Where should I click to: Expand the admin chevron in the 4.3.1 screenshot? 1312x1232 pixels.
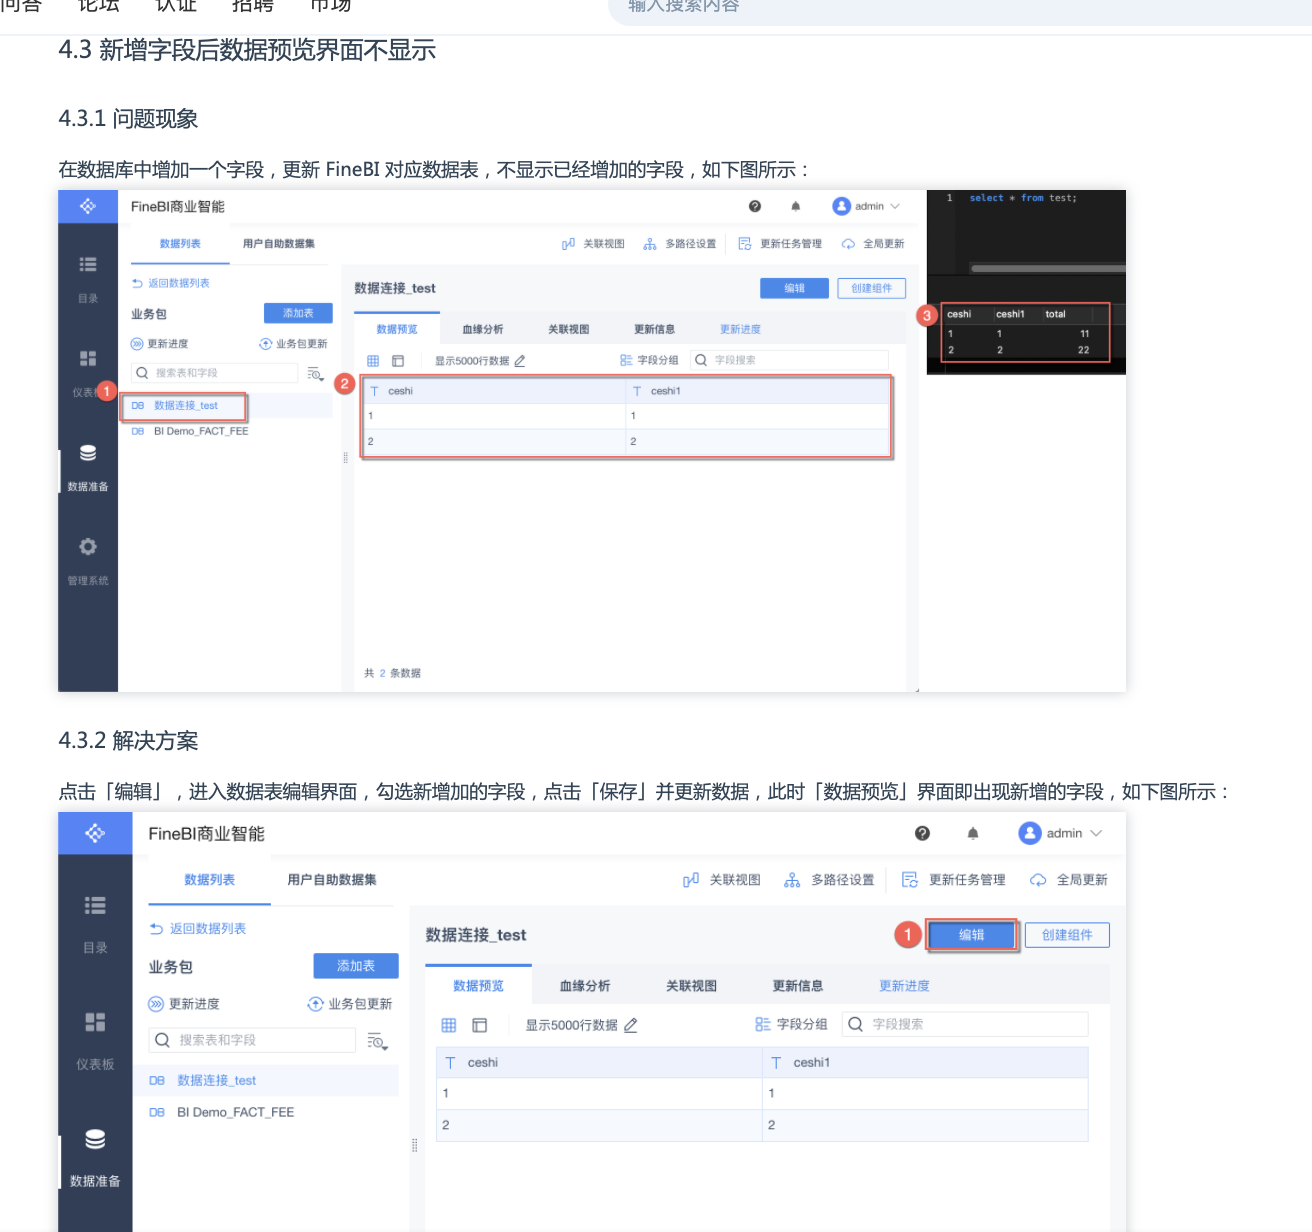click(895, 206)
